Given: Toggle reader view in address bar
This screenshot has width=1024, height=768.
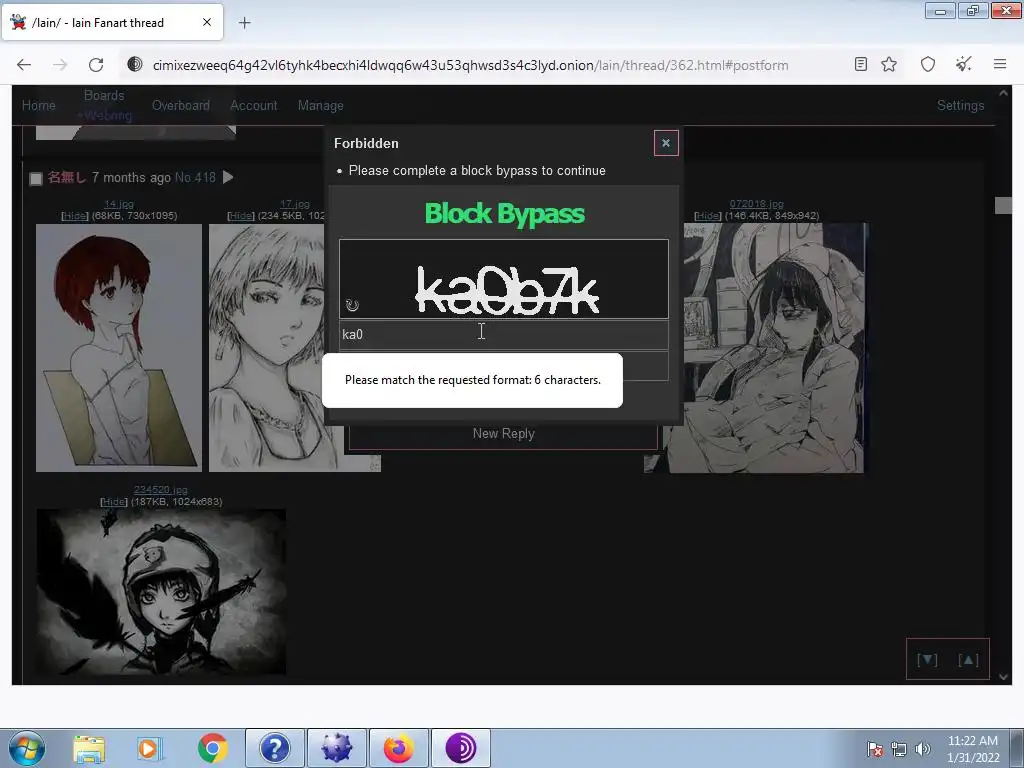Looking at the screenshot, I should coord(861,64).
